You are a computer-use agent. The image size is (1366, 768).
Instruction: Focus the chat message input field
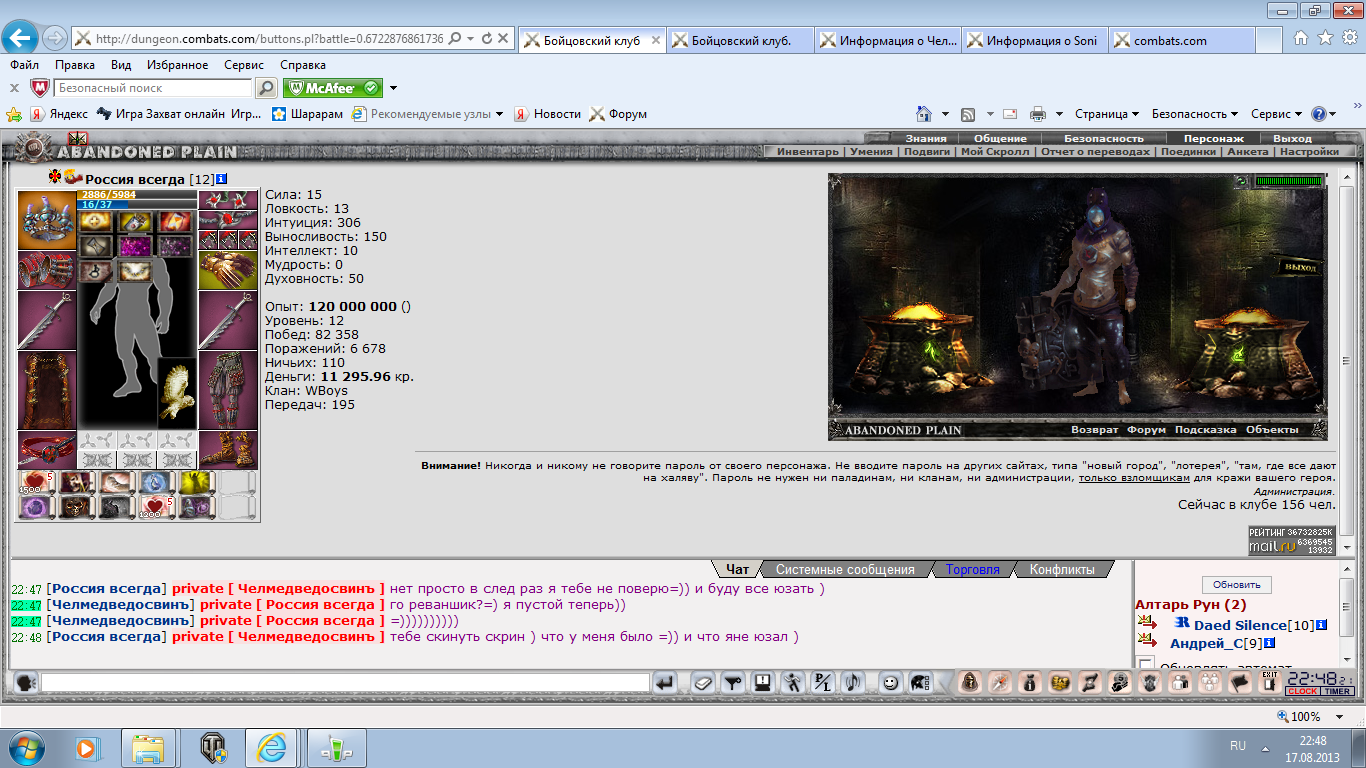(x=345, y=683)
